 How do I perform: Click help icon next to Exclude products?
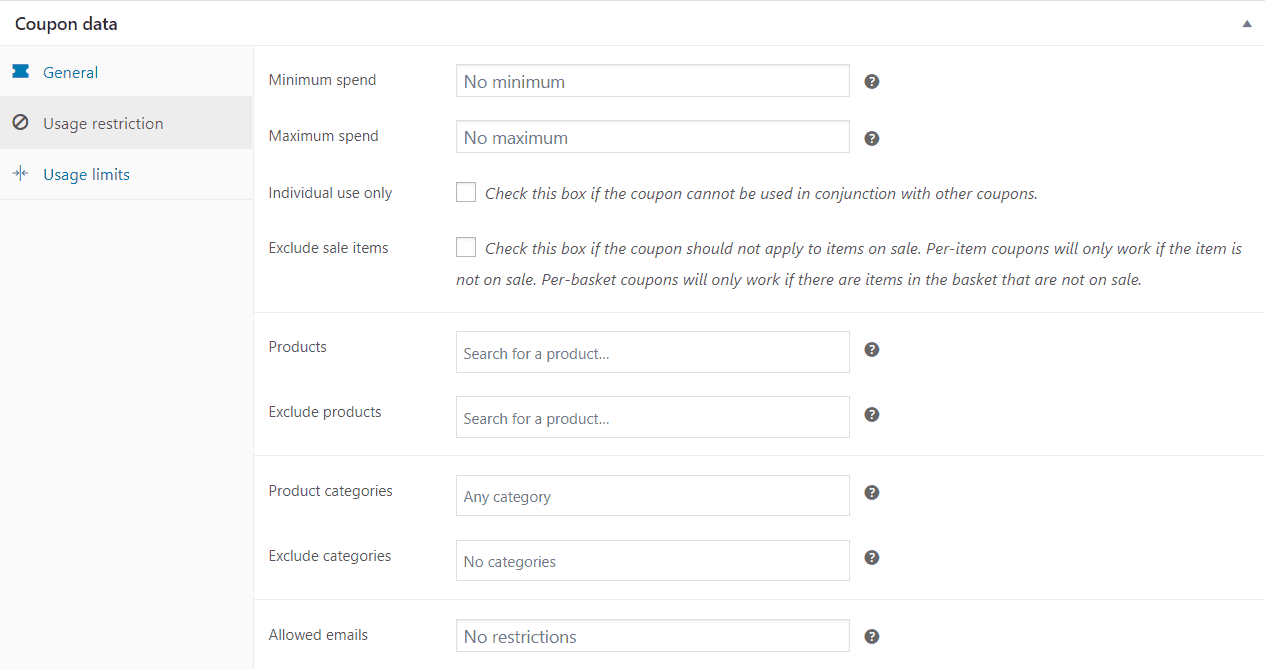coord(872,414)
